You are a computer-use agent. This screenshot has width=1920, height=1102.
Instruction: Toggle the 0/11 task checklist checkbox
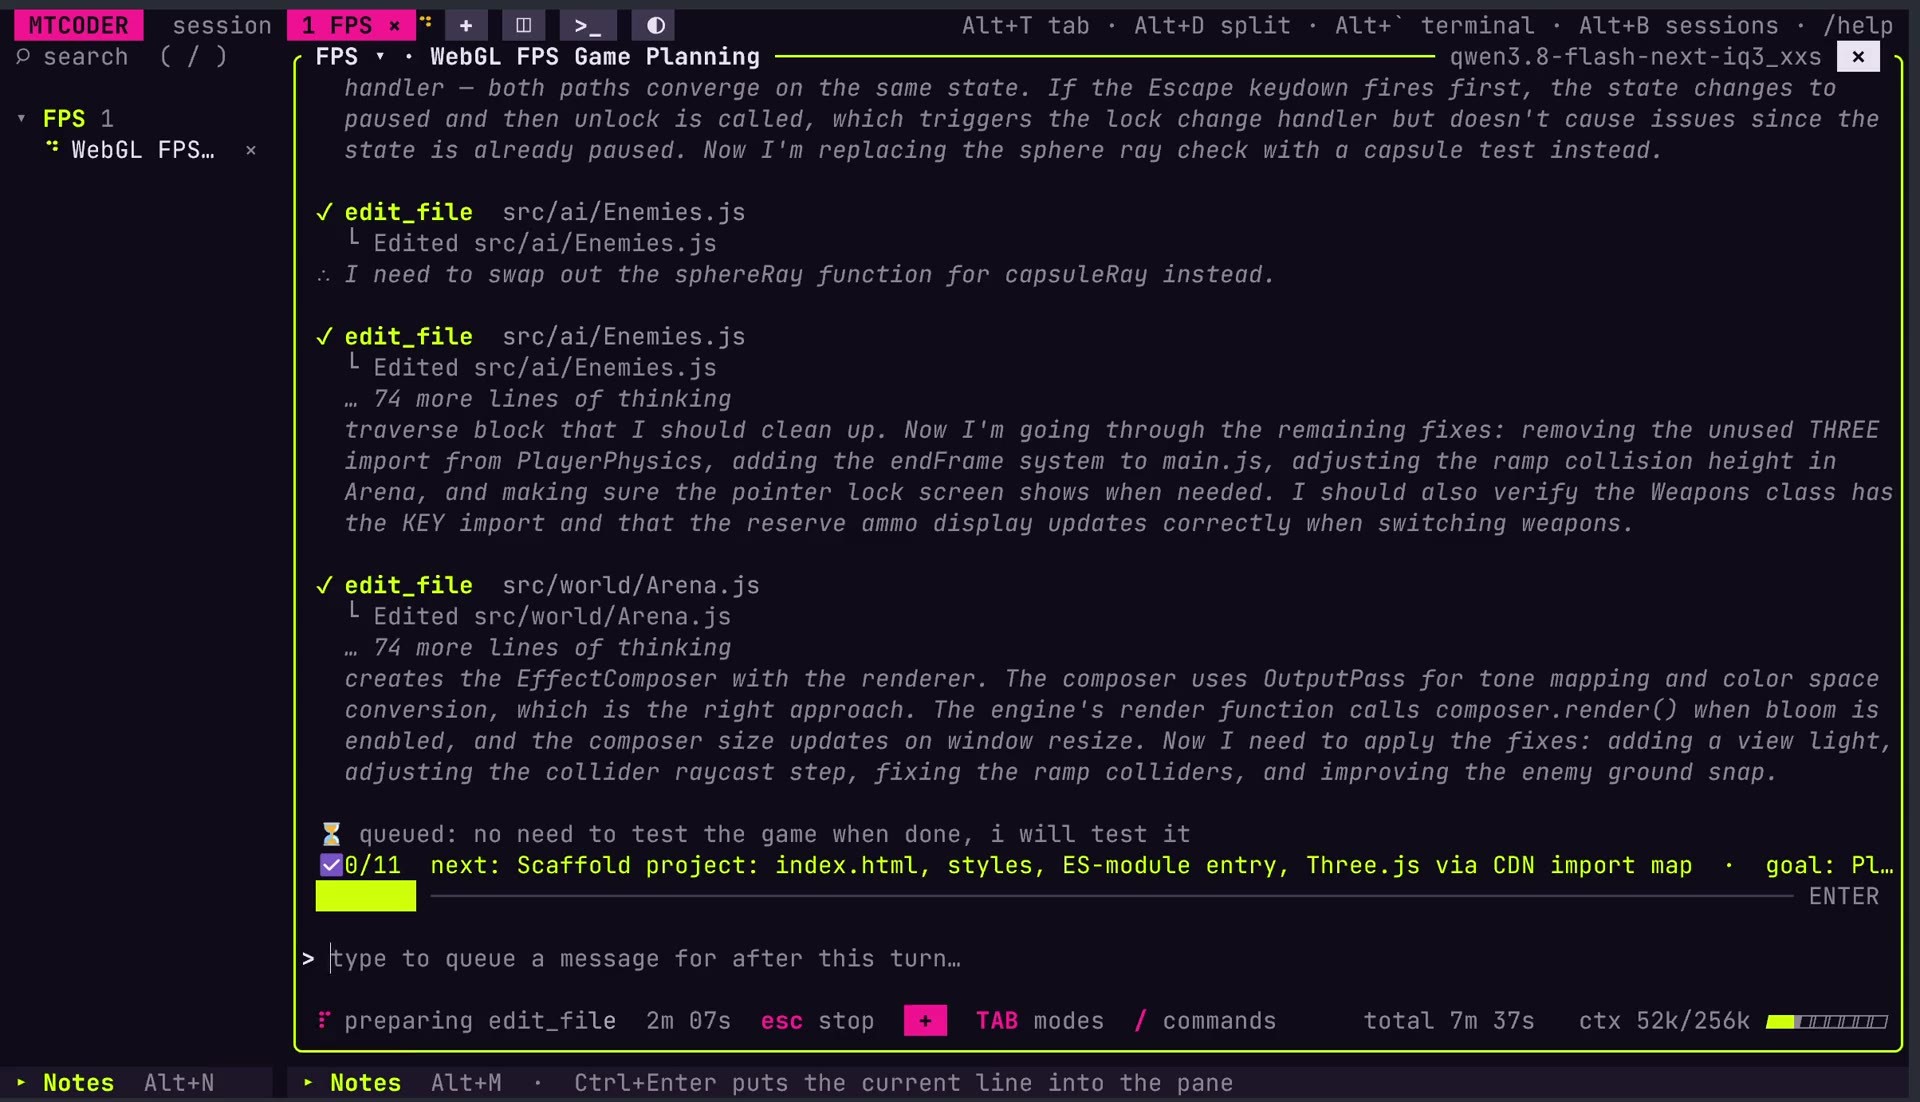click(x=331, y=865)
